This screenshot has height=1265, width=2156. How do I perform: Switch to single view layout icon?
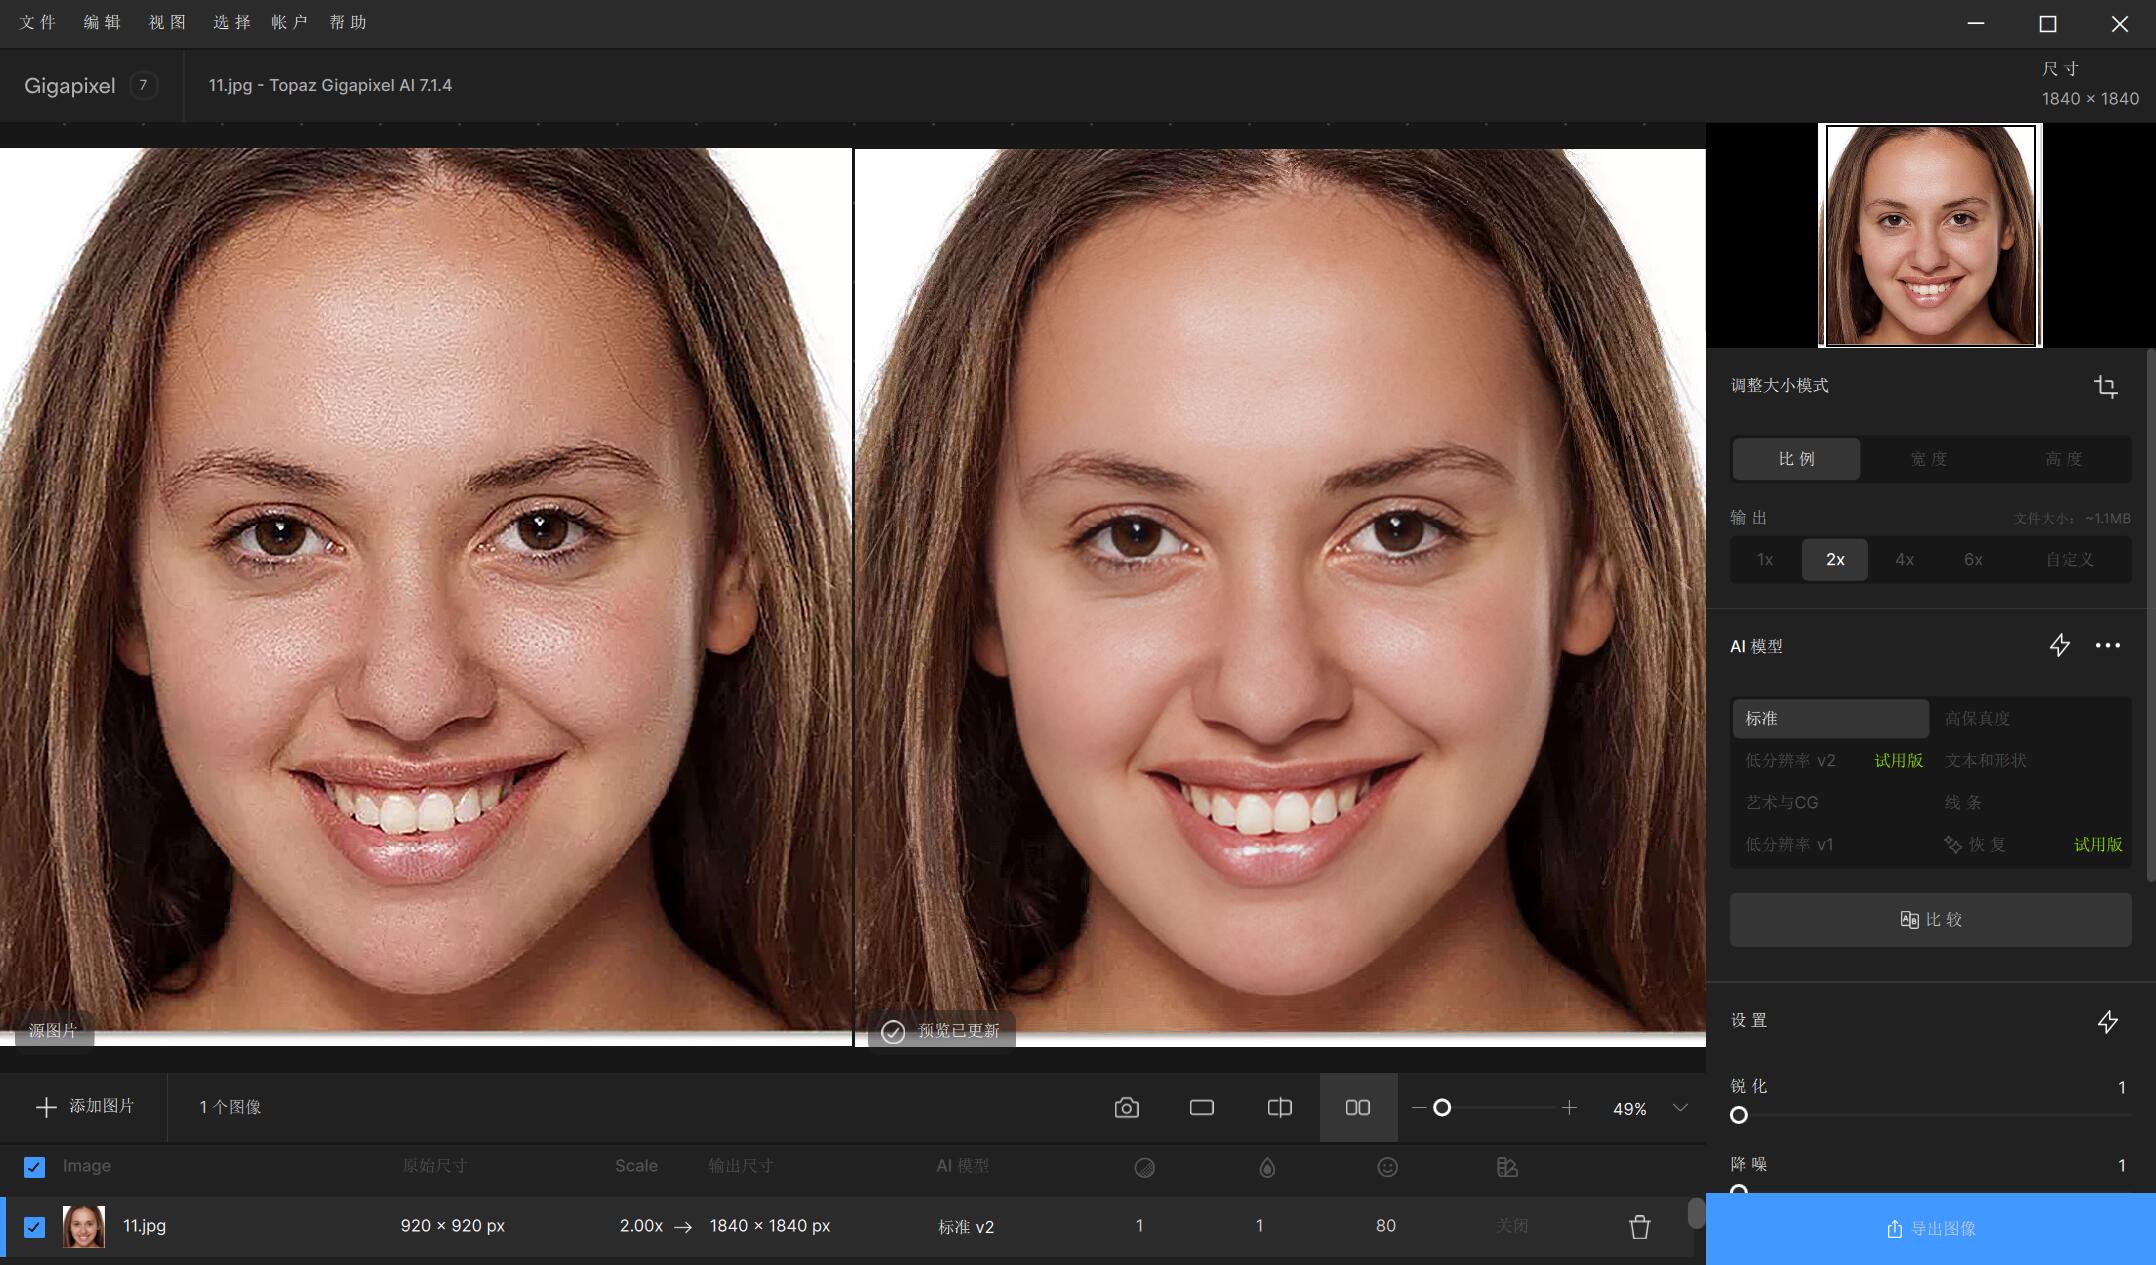click(1201, 1107)
